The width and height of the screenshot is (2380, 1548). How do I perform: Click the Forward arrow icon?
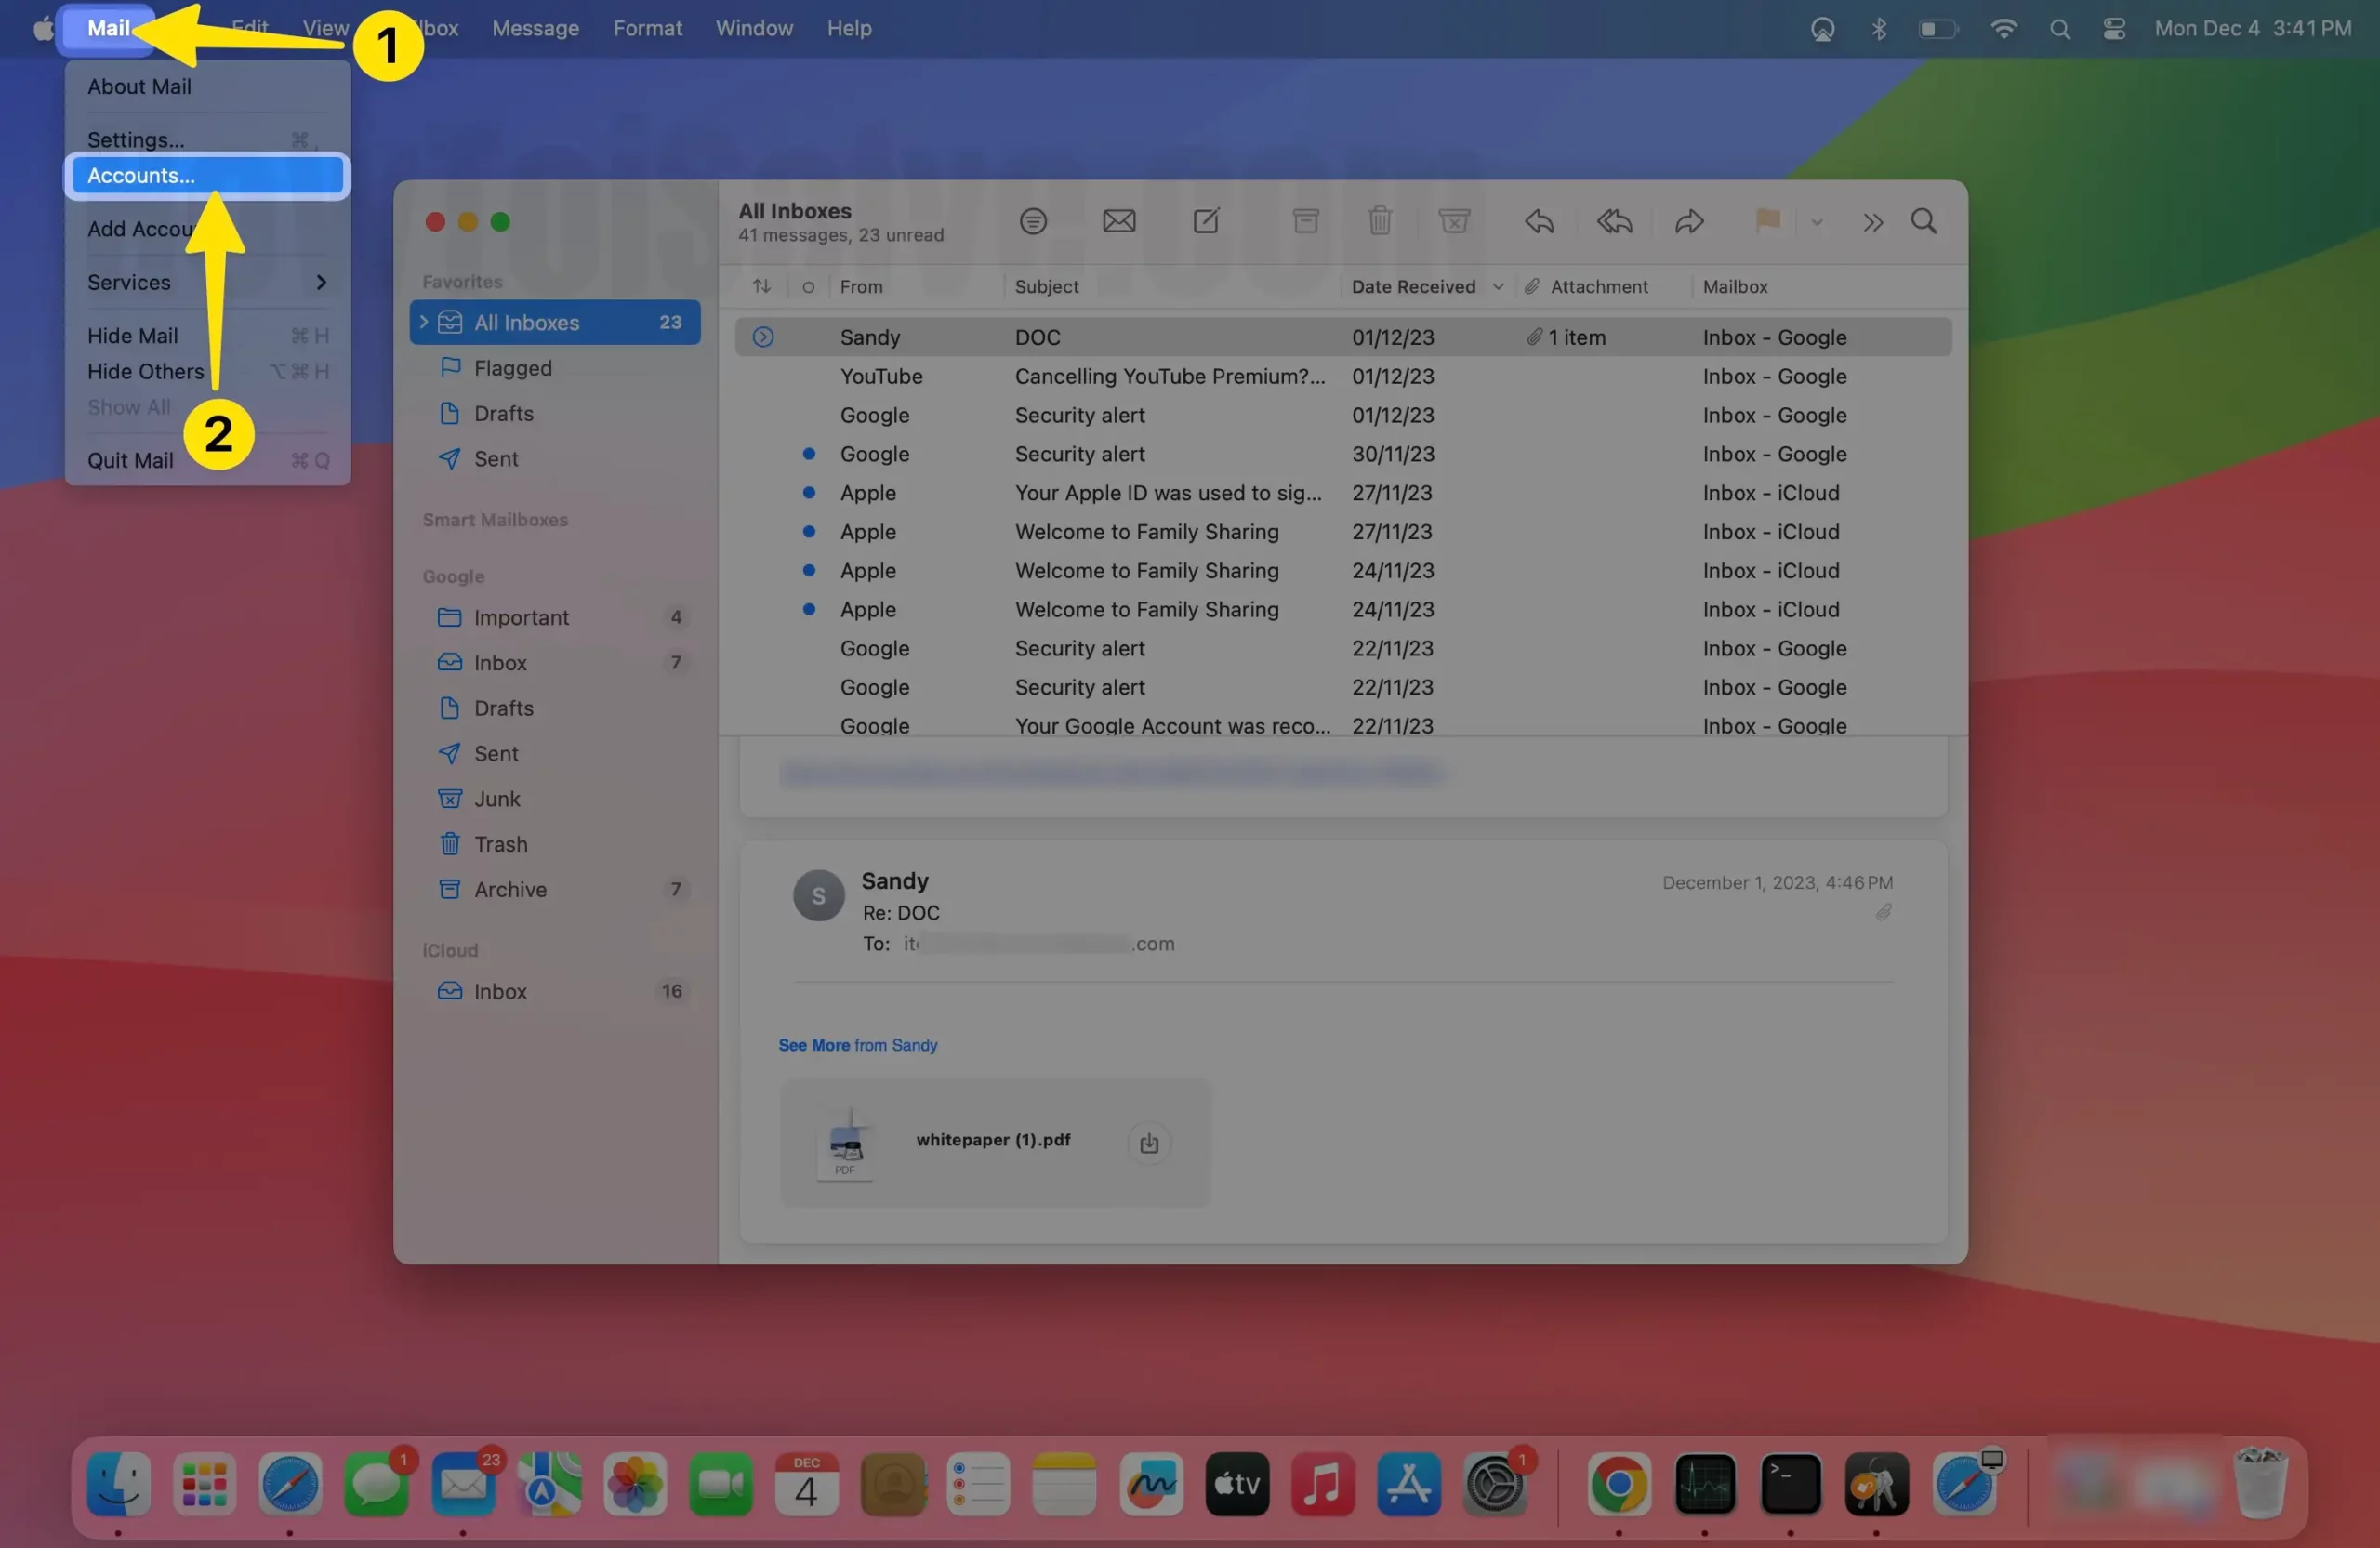(1689, 221)
